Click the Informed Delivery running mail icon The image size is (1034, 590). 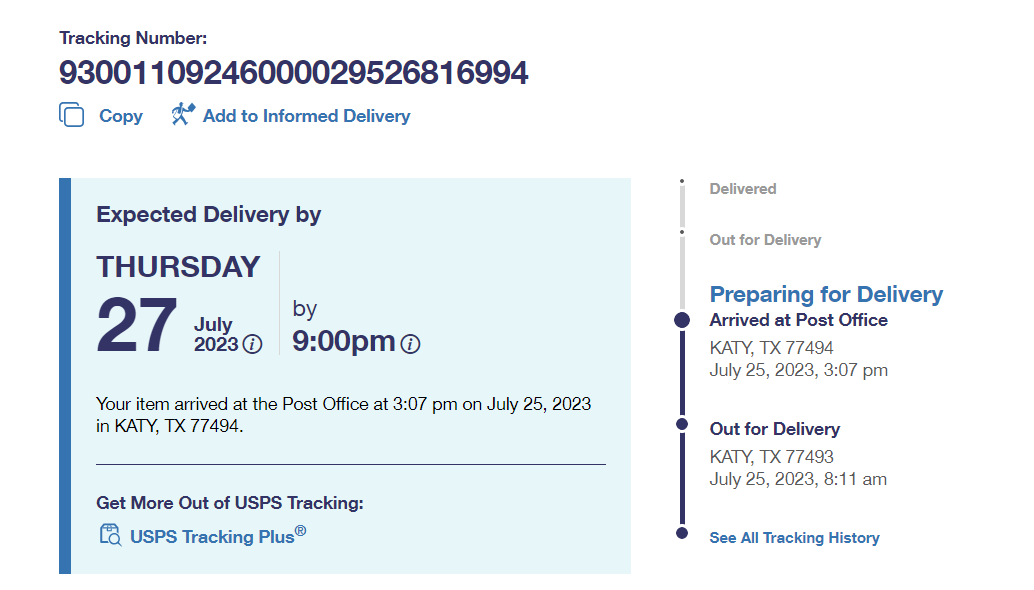[182, 114]
